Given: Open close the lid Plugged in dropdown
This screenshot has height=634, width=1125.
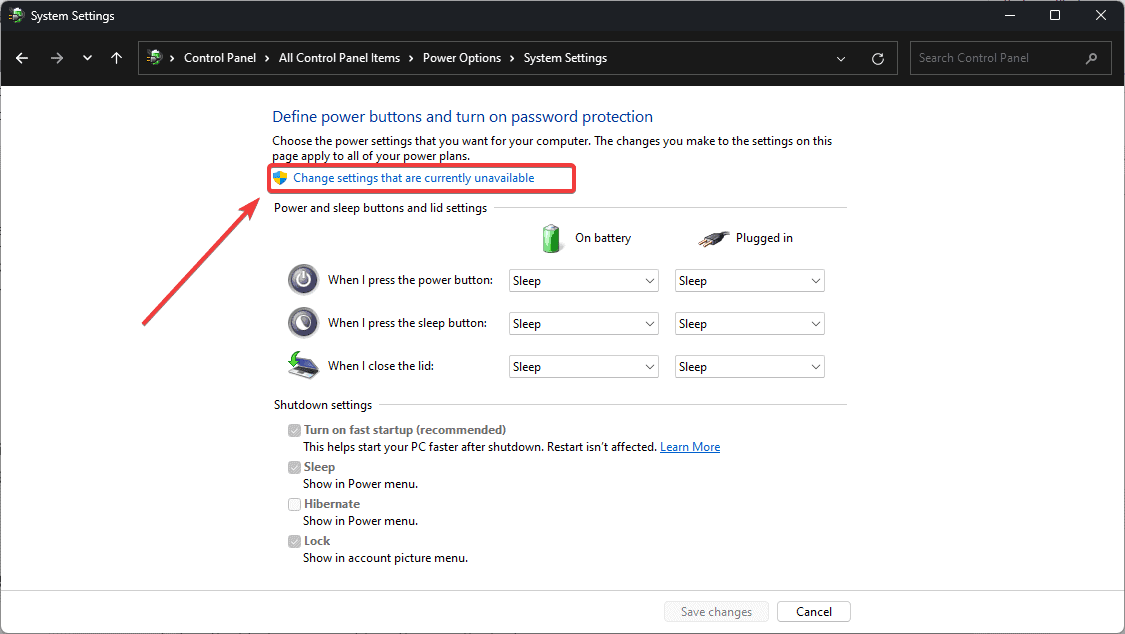Looking at the screenshot, I should point(749,366).
